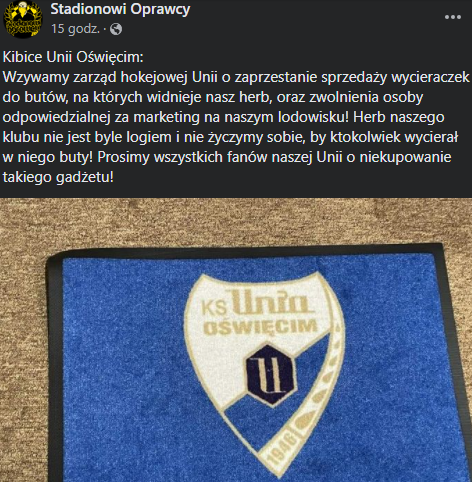Open the blue doormat photo attachment
This screenshot has width=472, height=482.
(x=236, y=340)
